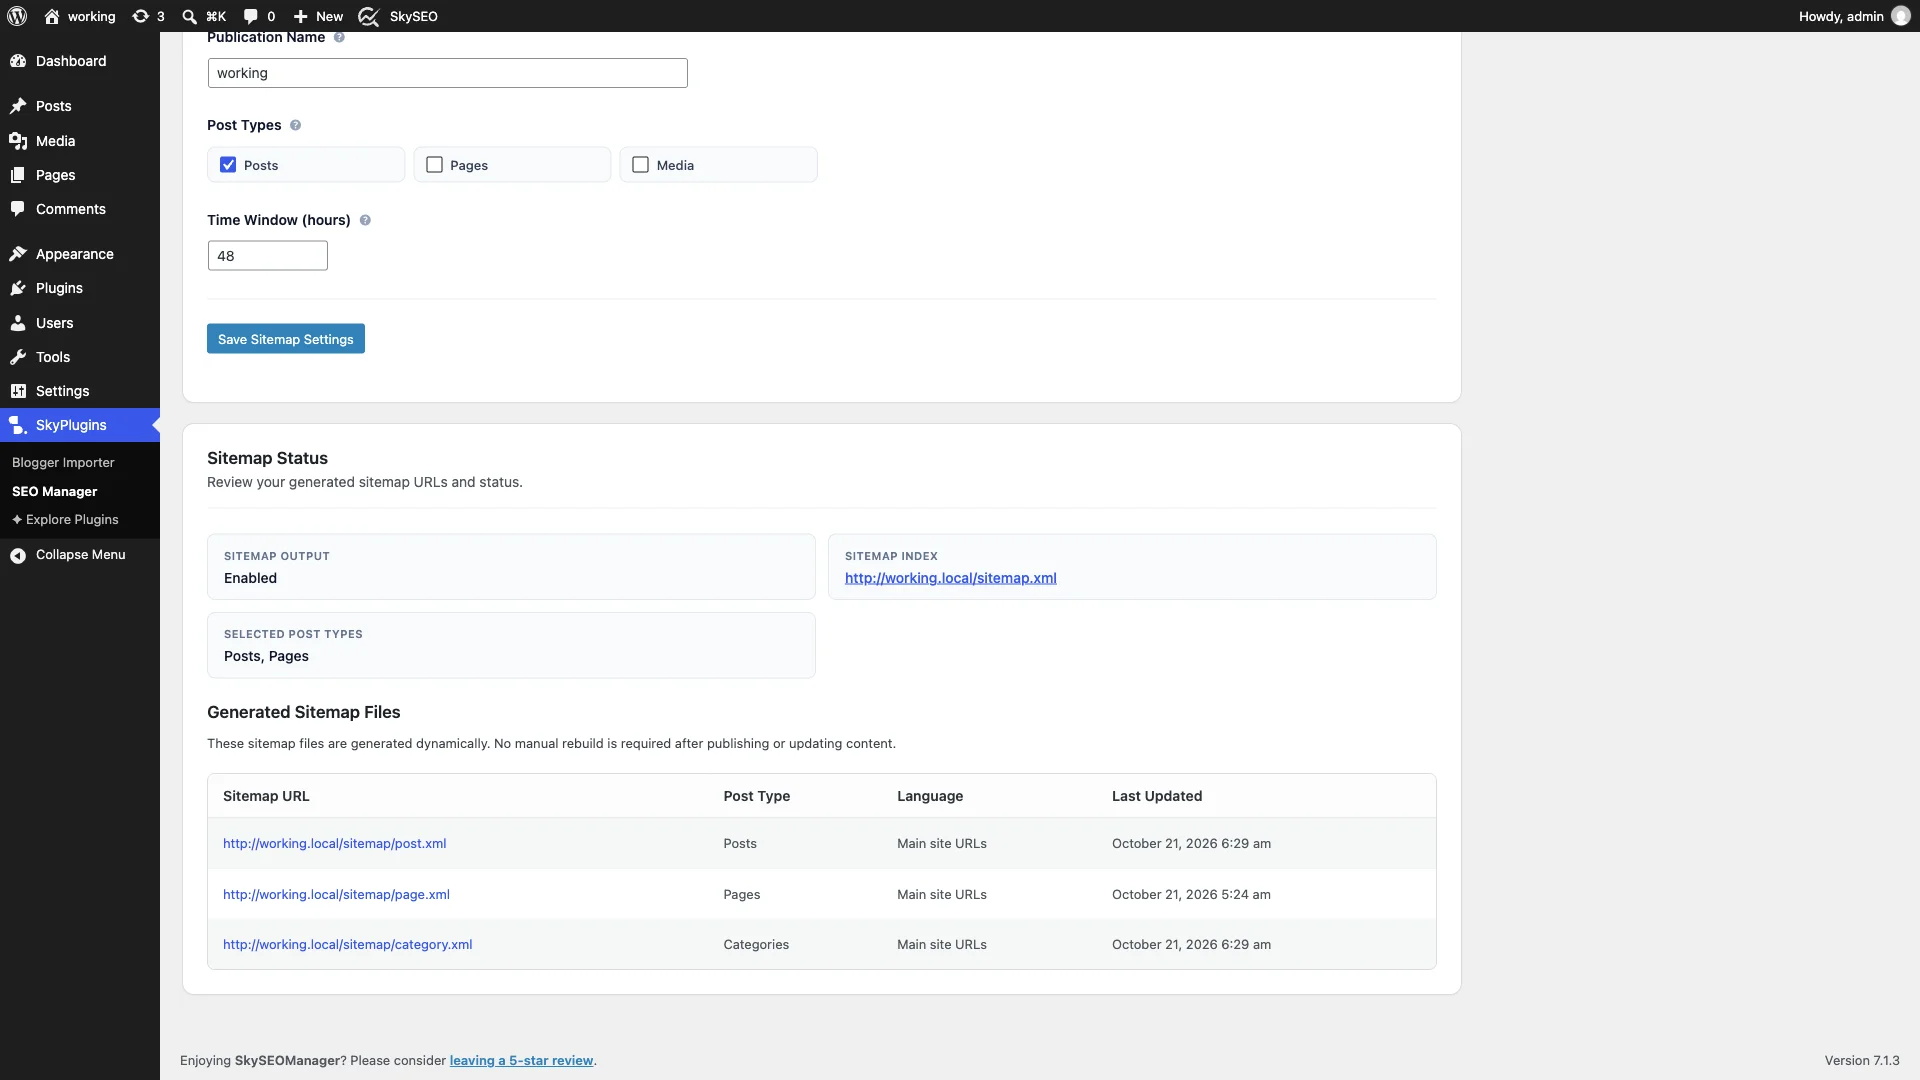This screenshot has height=1080, width=1920.
Task: Open the category.xml sitemap link
Action: 348,945
